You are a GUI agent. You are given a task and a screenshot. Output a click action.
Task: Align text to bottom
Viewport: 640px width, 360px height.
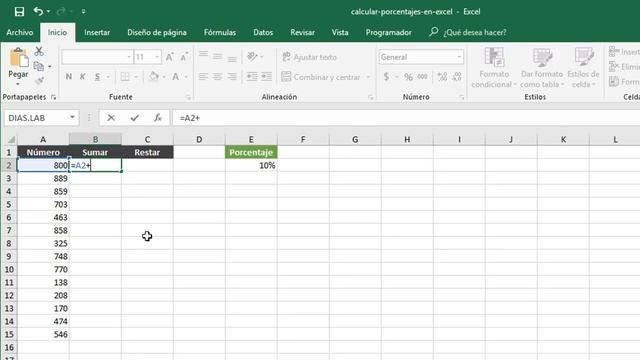[x=232, y=59]
